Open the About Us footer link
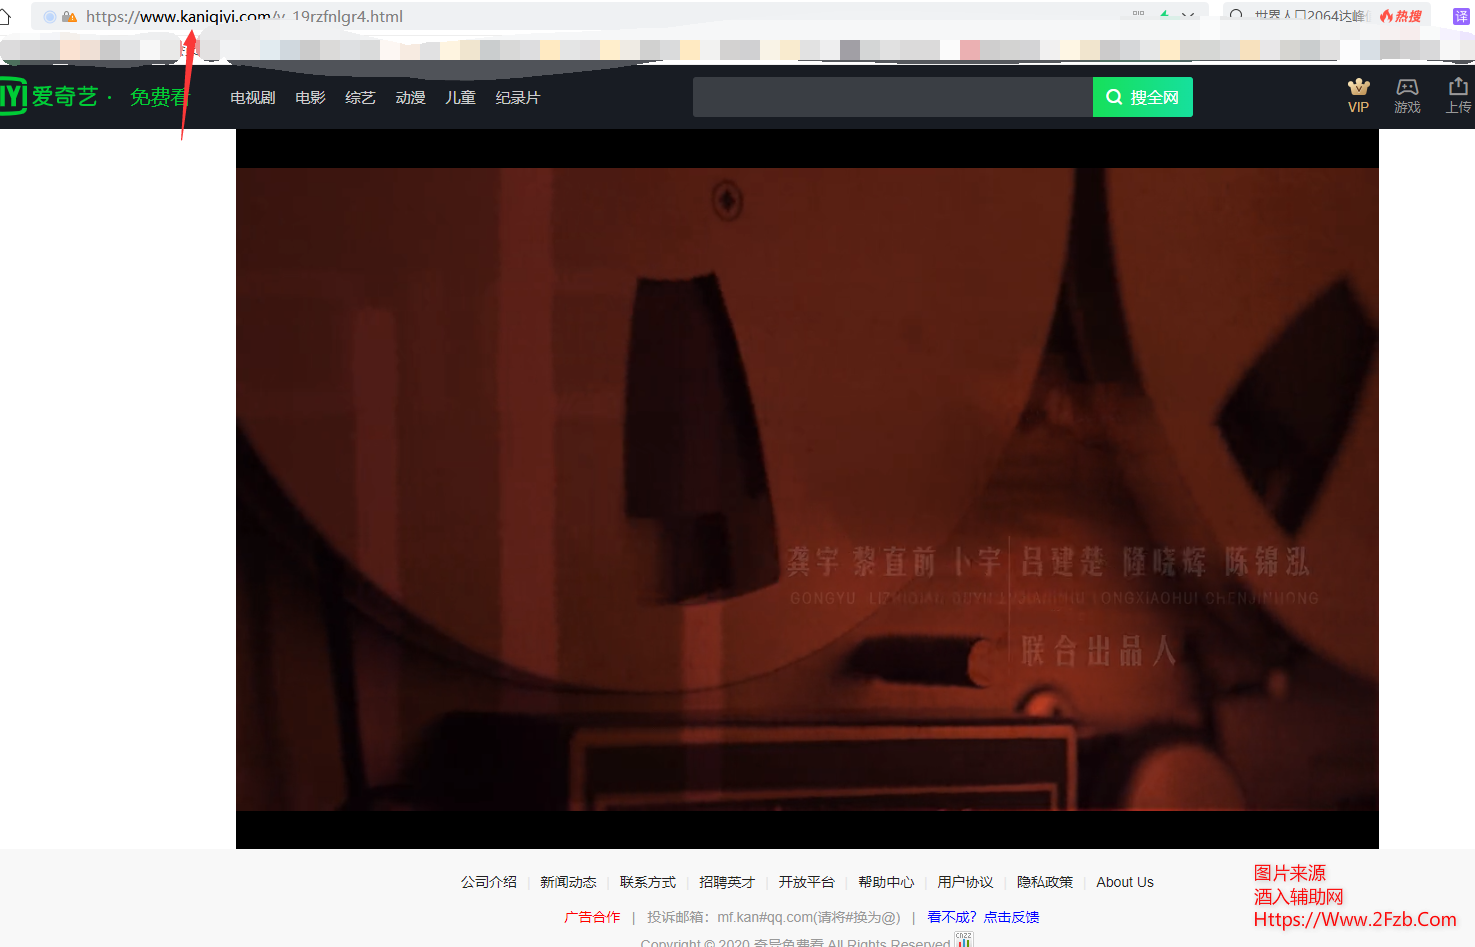The image size is (1475, 947). 1125,882
